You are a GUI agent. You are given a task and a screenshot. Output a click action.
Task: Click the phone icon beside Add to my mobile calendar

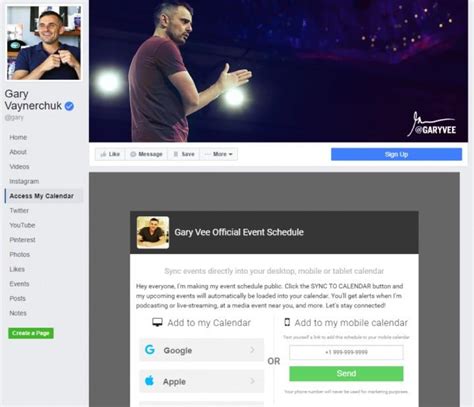(x=287, y=322)
